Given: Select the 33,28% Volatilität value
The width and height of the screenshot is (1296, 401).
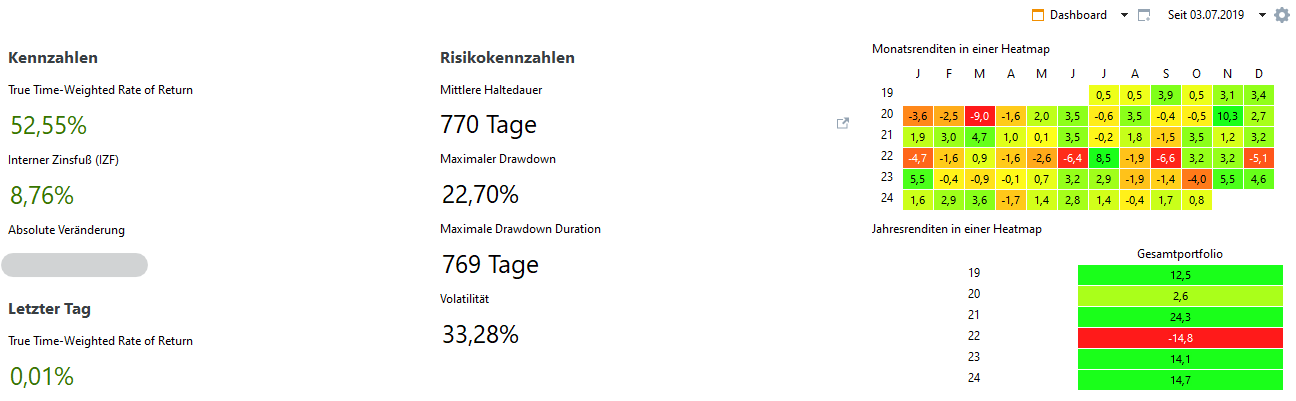Looking at the screenshot, I should click(x=480, y=334).
